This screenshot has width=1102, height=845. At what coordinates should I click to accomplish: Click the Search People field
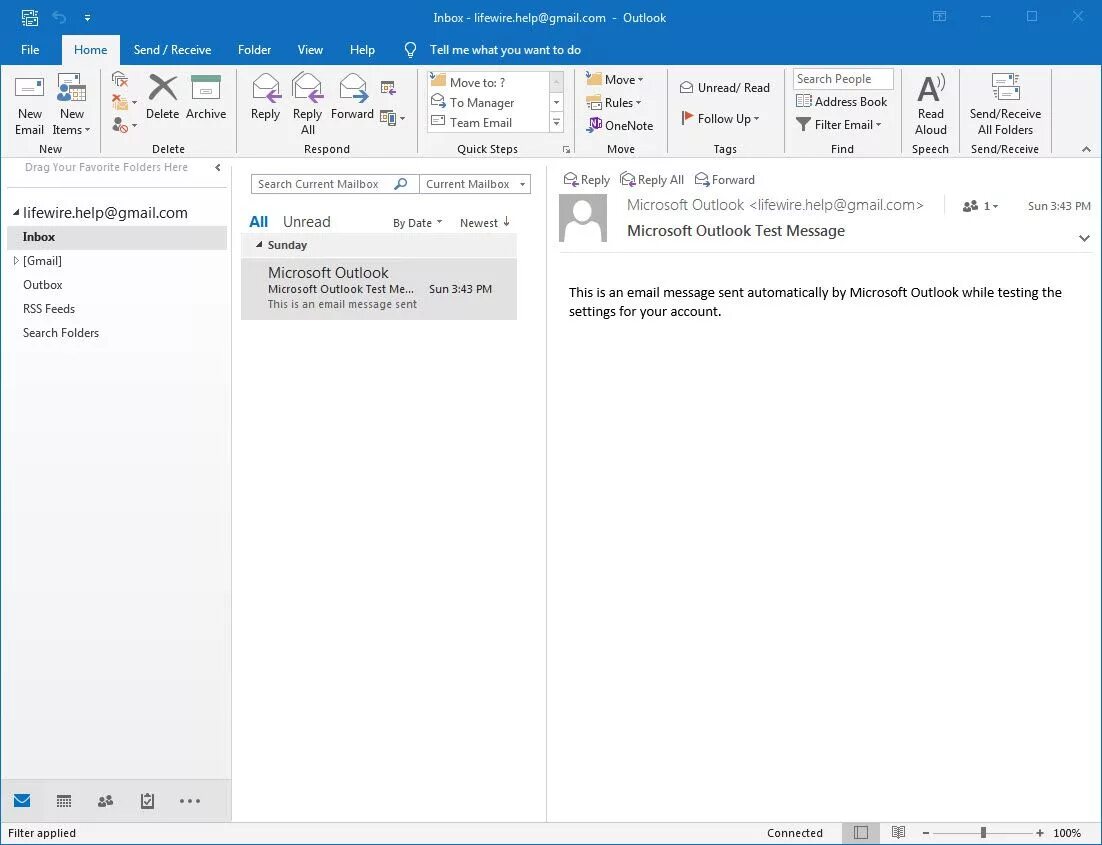(x=843, y=79)
